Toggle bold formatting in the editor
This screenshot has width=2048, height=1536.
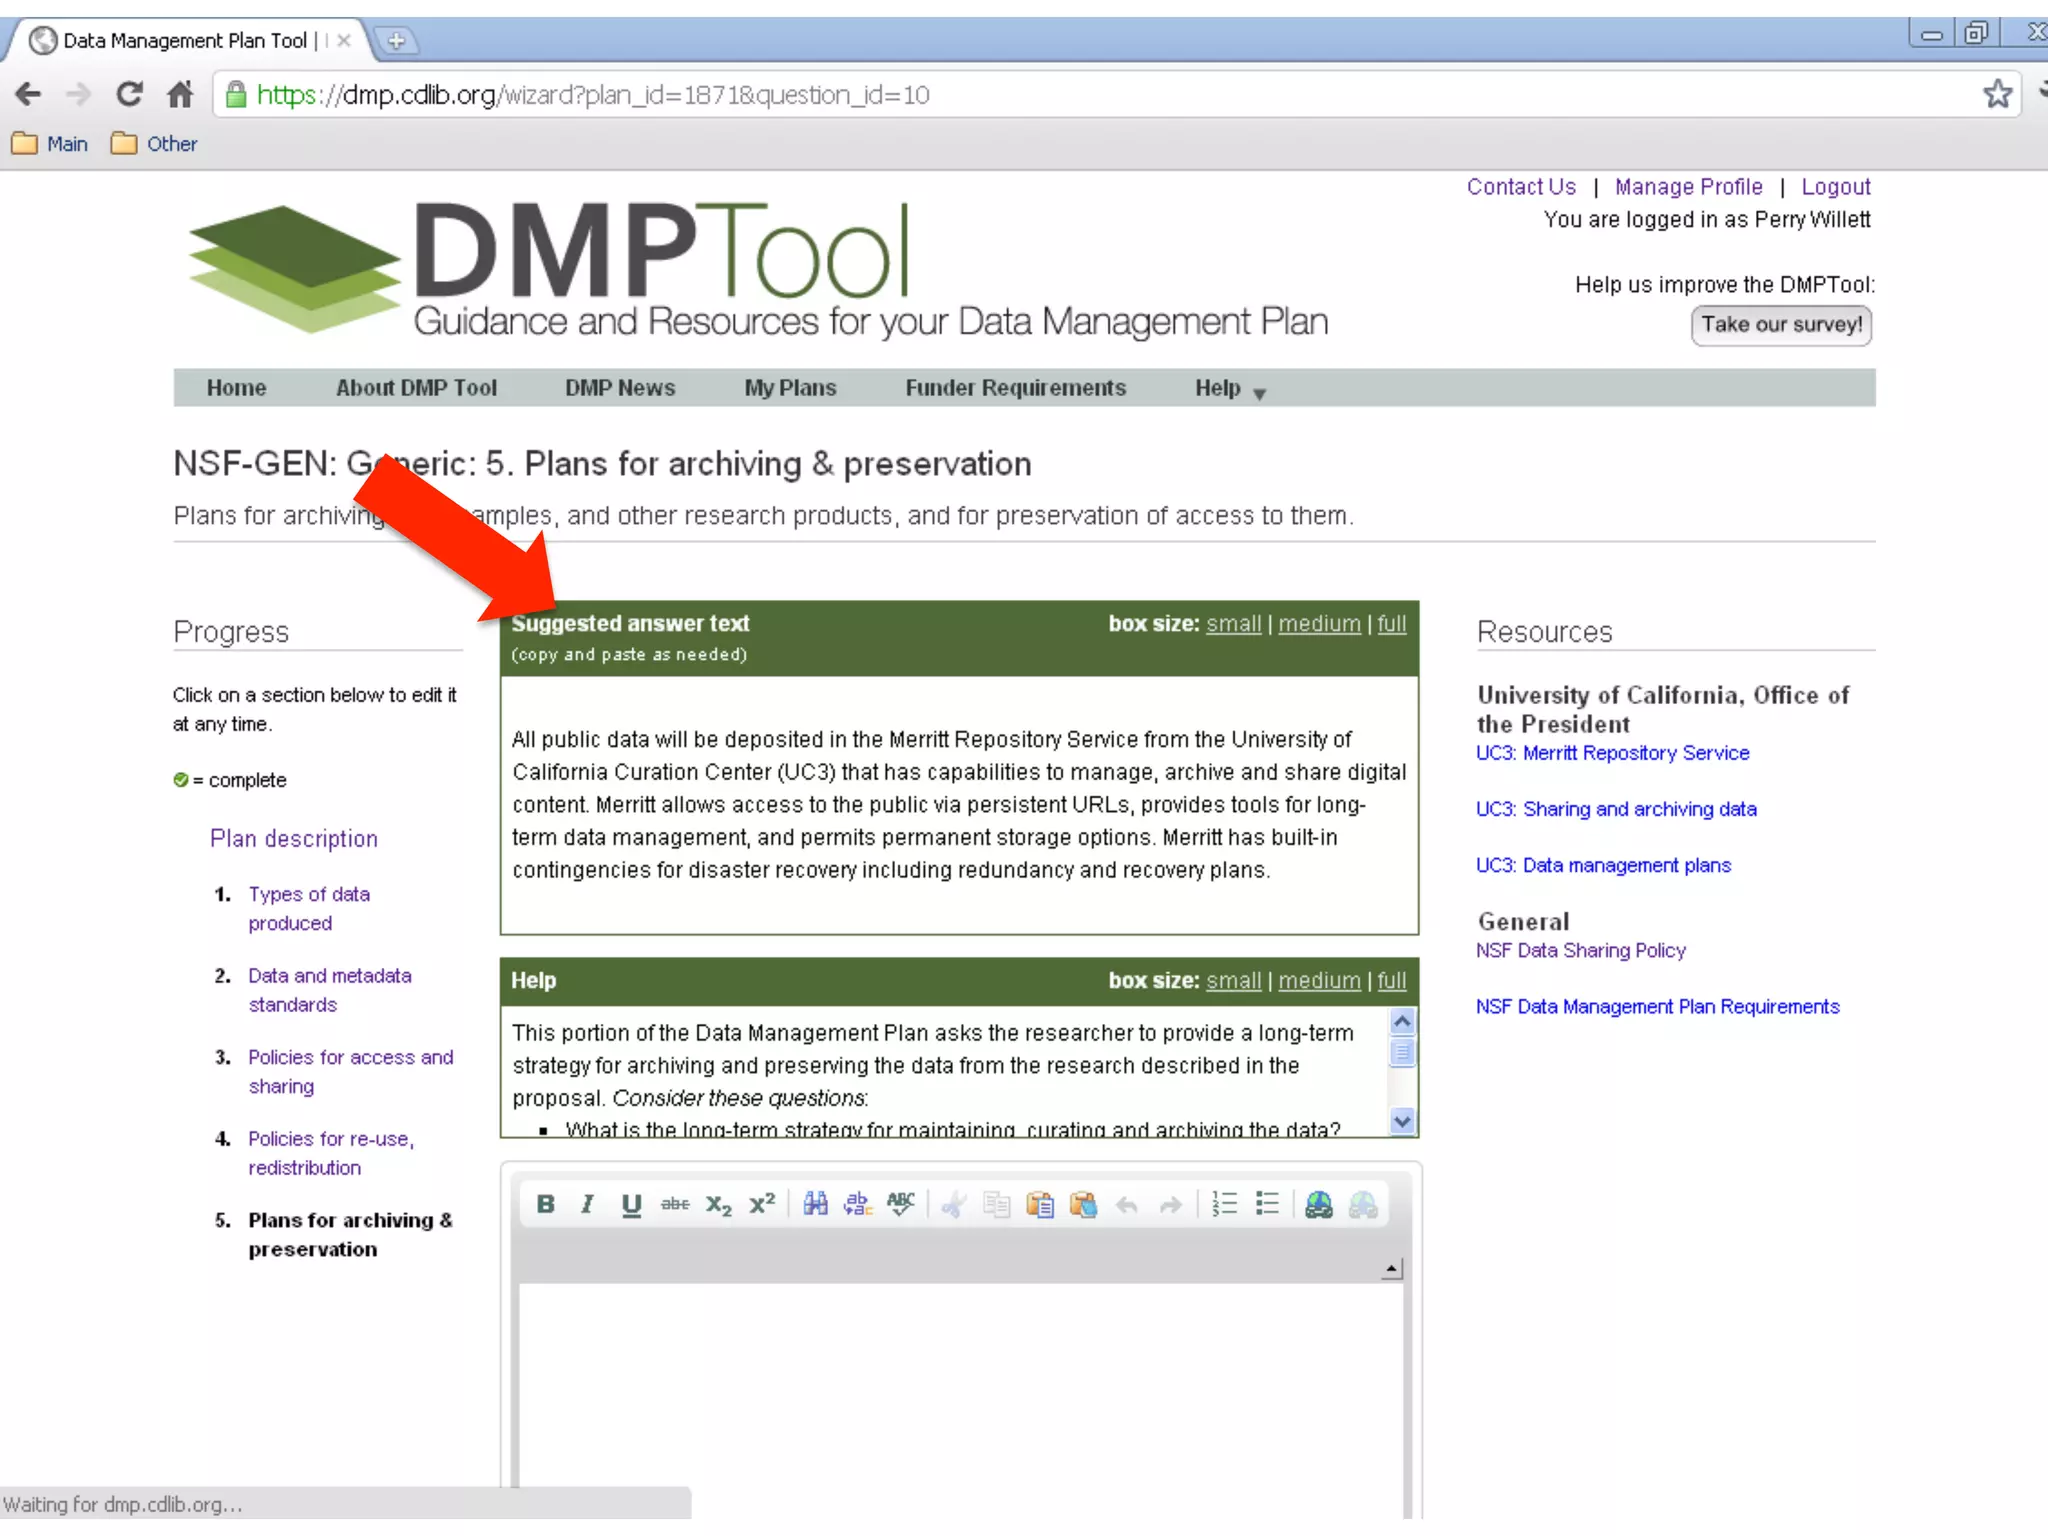click(x=545, y=1204)
